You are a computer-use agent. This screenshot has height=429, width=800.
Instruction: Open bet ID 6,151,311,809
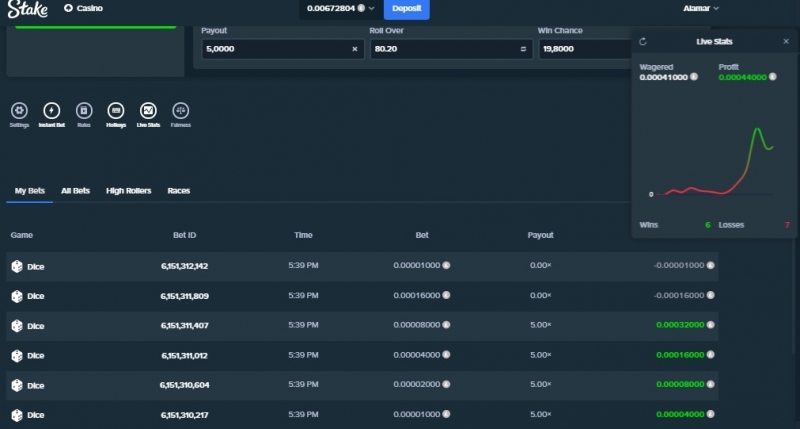coord(184,296)
